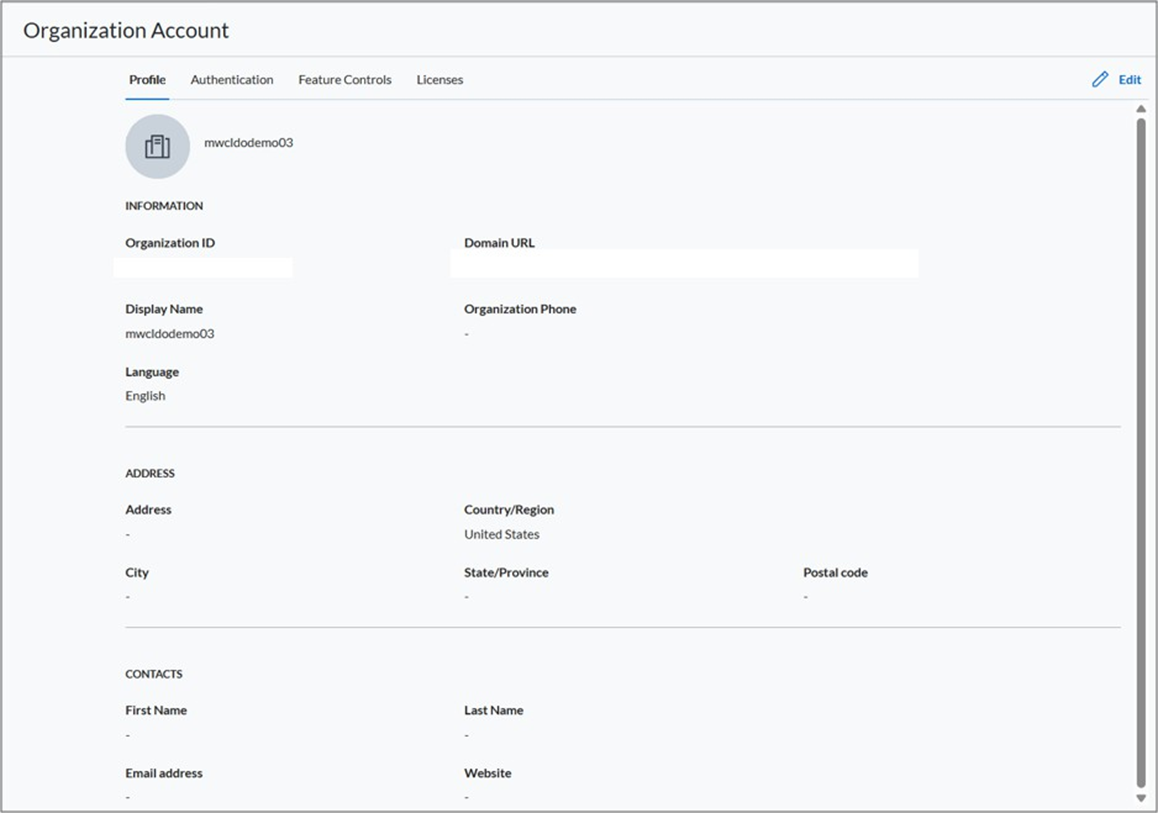This screenshot has height=813, width=1158.
Task: Click the organization building avatar icon
Action: tap(157, 147)
